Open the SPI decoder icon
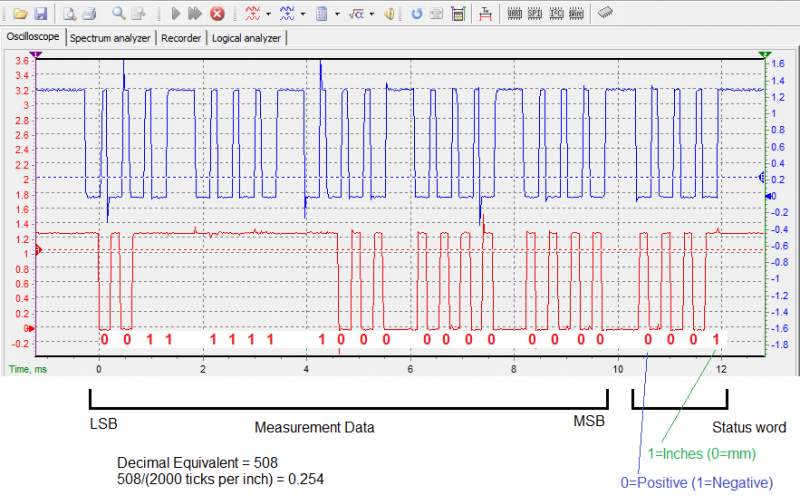Image resolution: width=800 pixels, height=504 pixels. [x=535, y=14]
